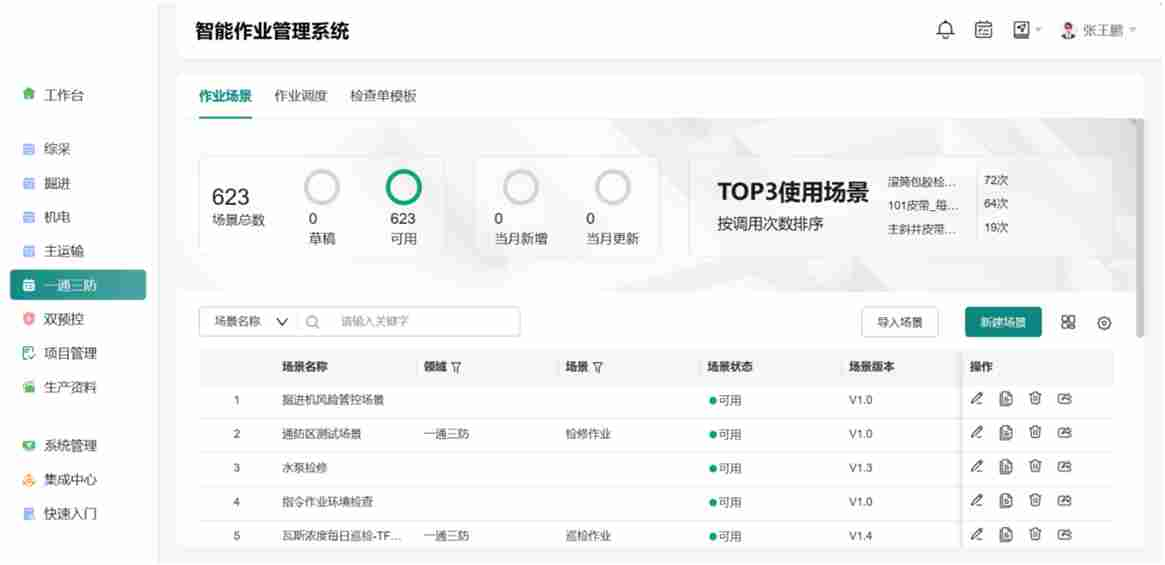This screenshot has height=565, width=1165.
Task: Click the search magnifier icon
Action: tap(313, 322)
